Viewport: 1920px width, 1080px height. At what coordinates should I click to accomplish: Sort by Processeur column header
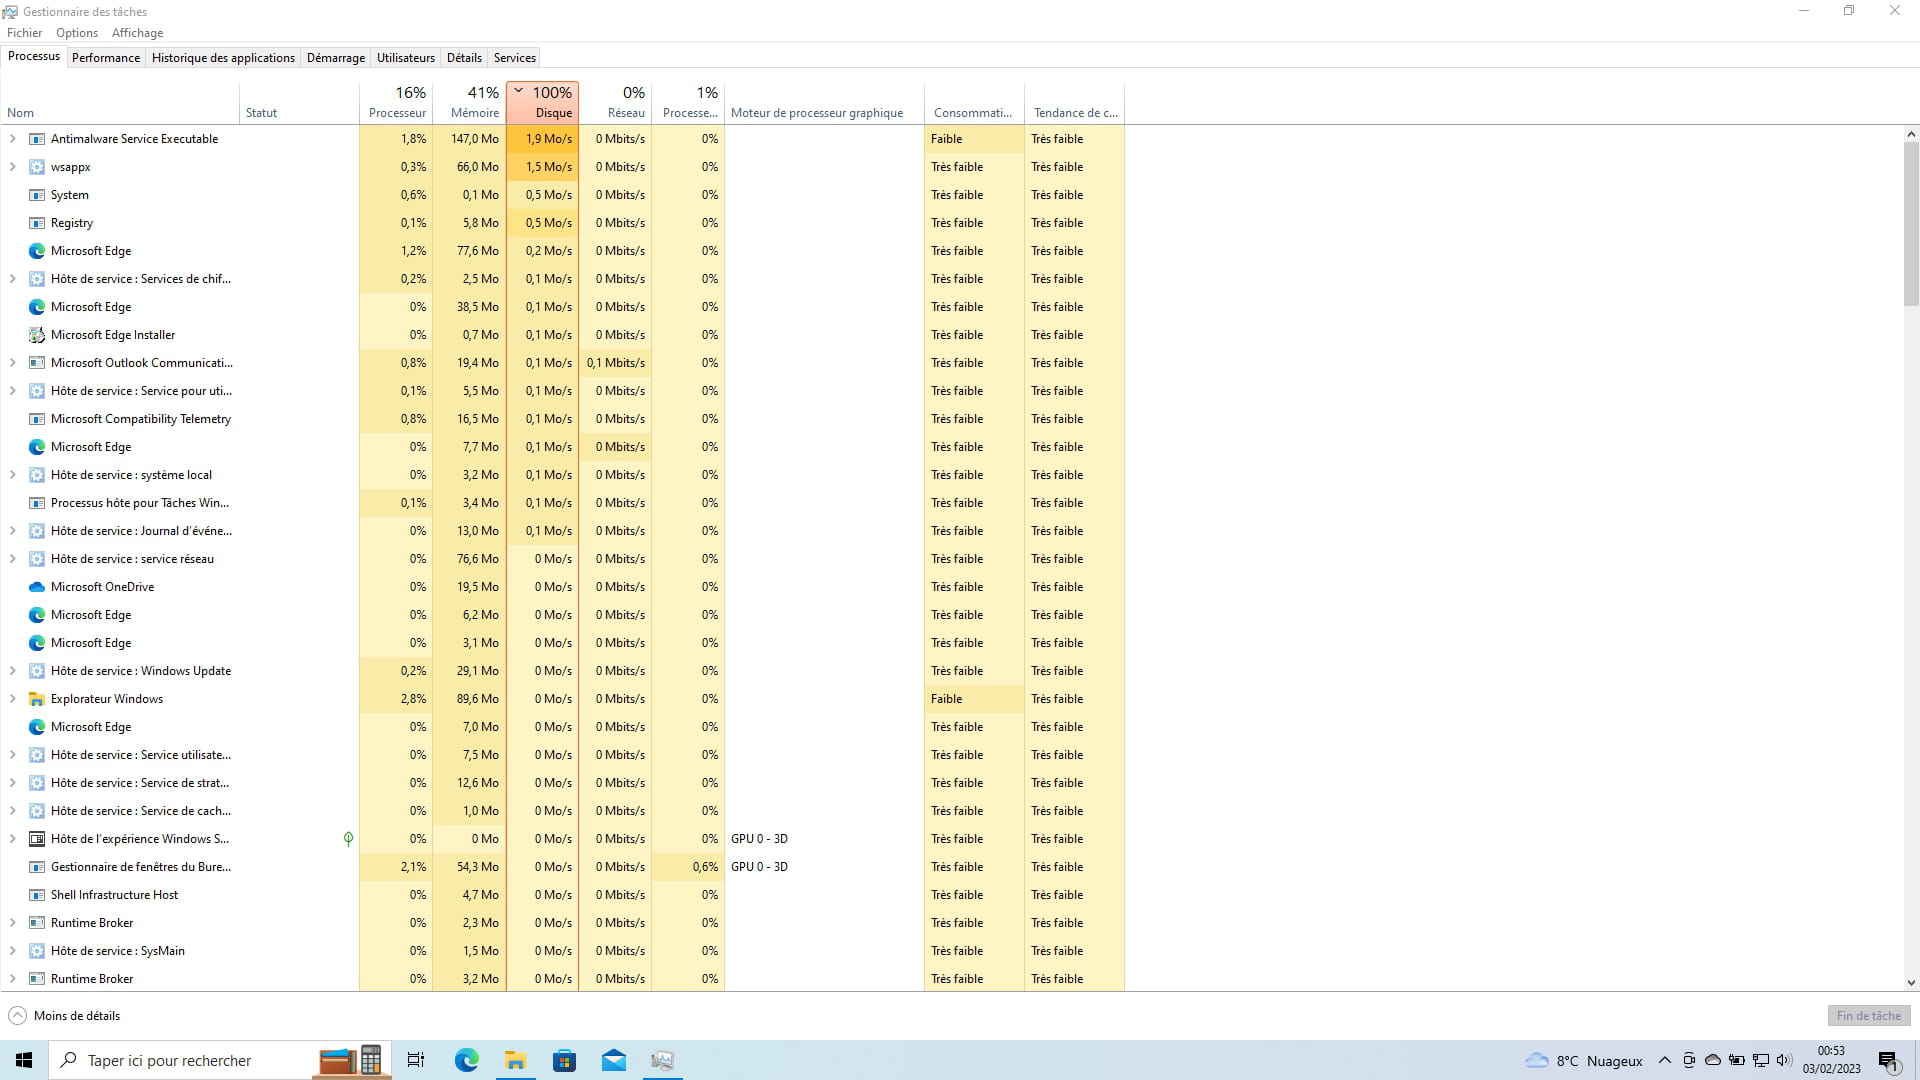pyautogui.click(x=396, y=102)
